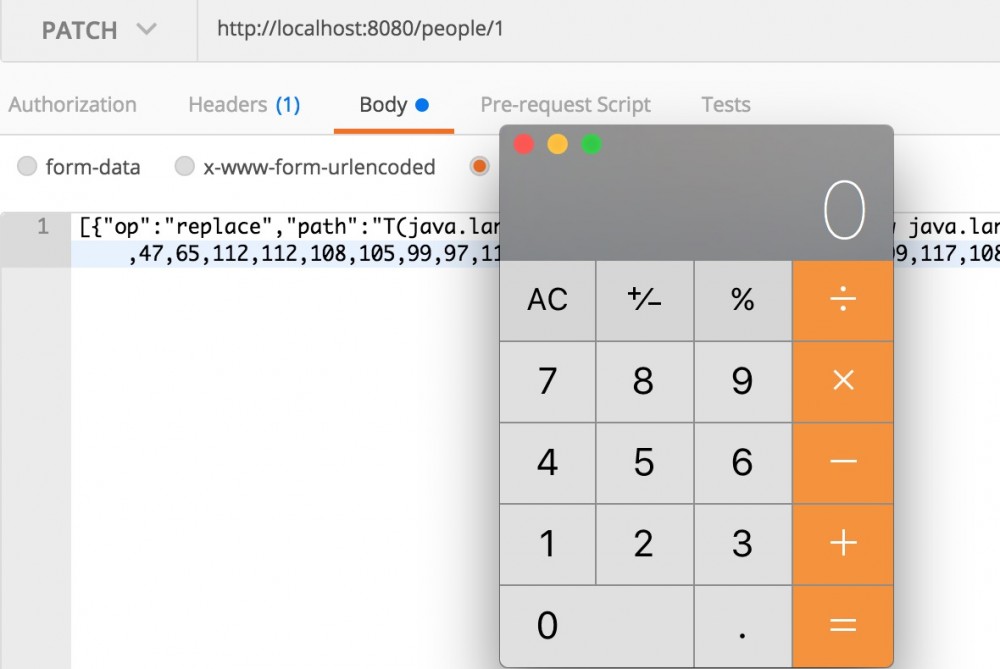Open the Pre-request Script tab
Screen dimensions: 1000x669
coord(565,105)
